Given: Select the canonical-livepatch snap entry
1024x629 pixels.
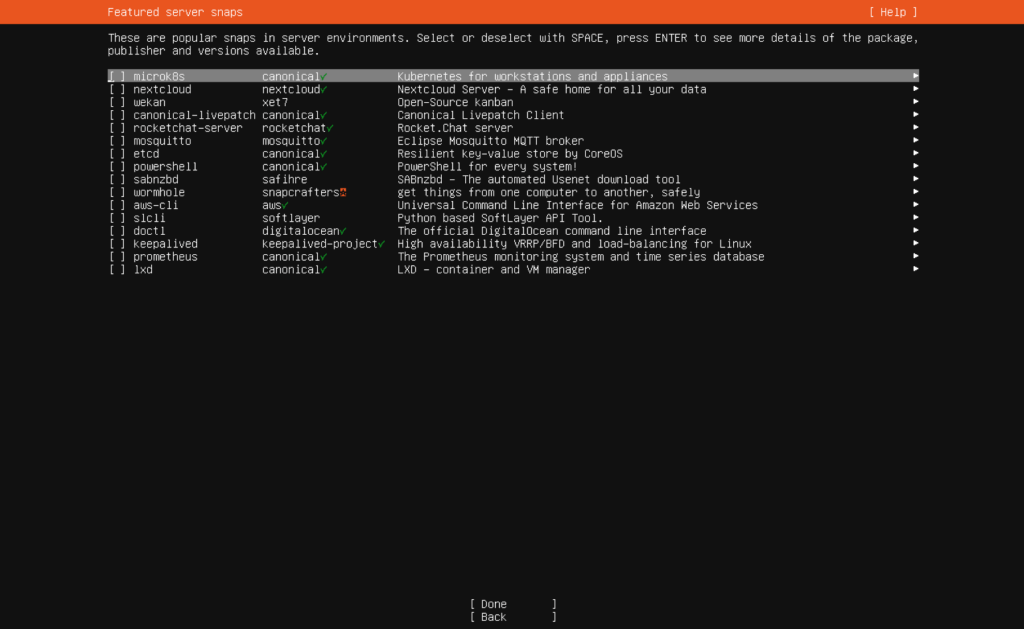Looking at the screenshot, I should coord(194,115).
